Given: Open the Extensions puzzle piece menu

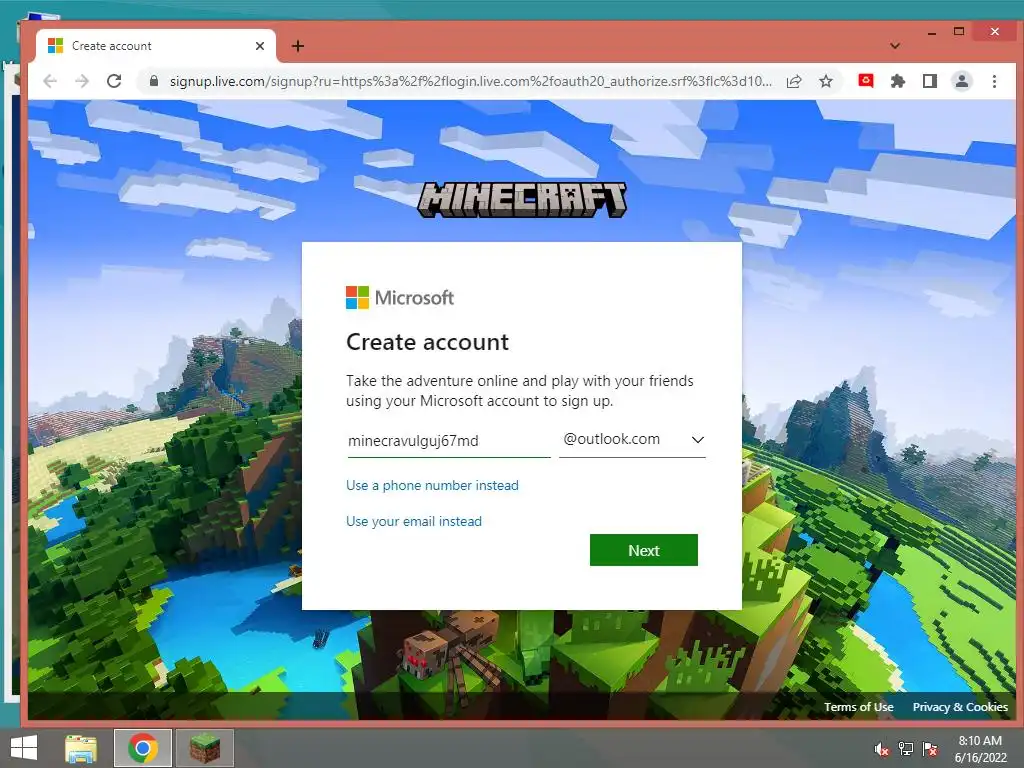Looking at the screenshot, I should pyautogui.click(x=898, y=81).
